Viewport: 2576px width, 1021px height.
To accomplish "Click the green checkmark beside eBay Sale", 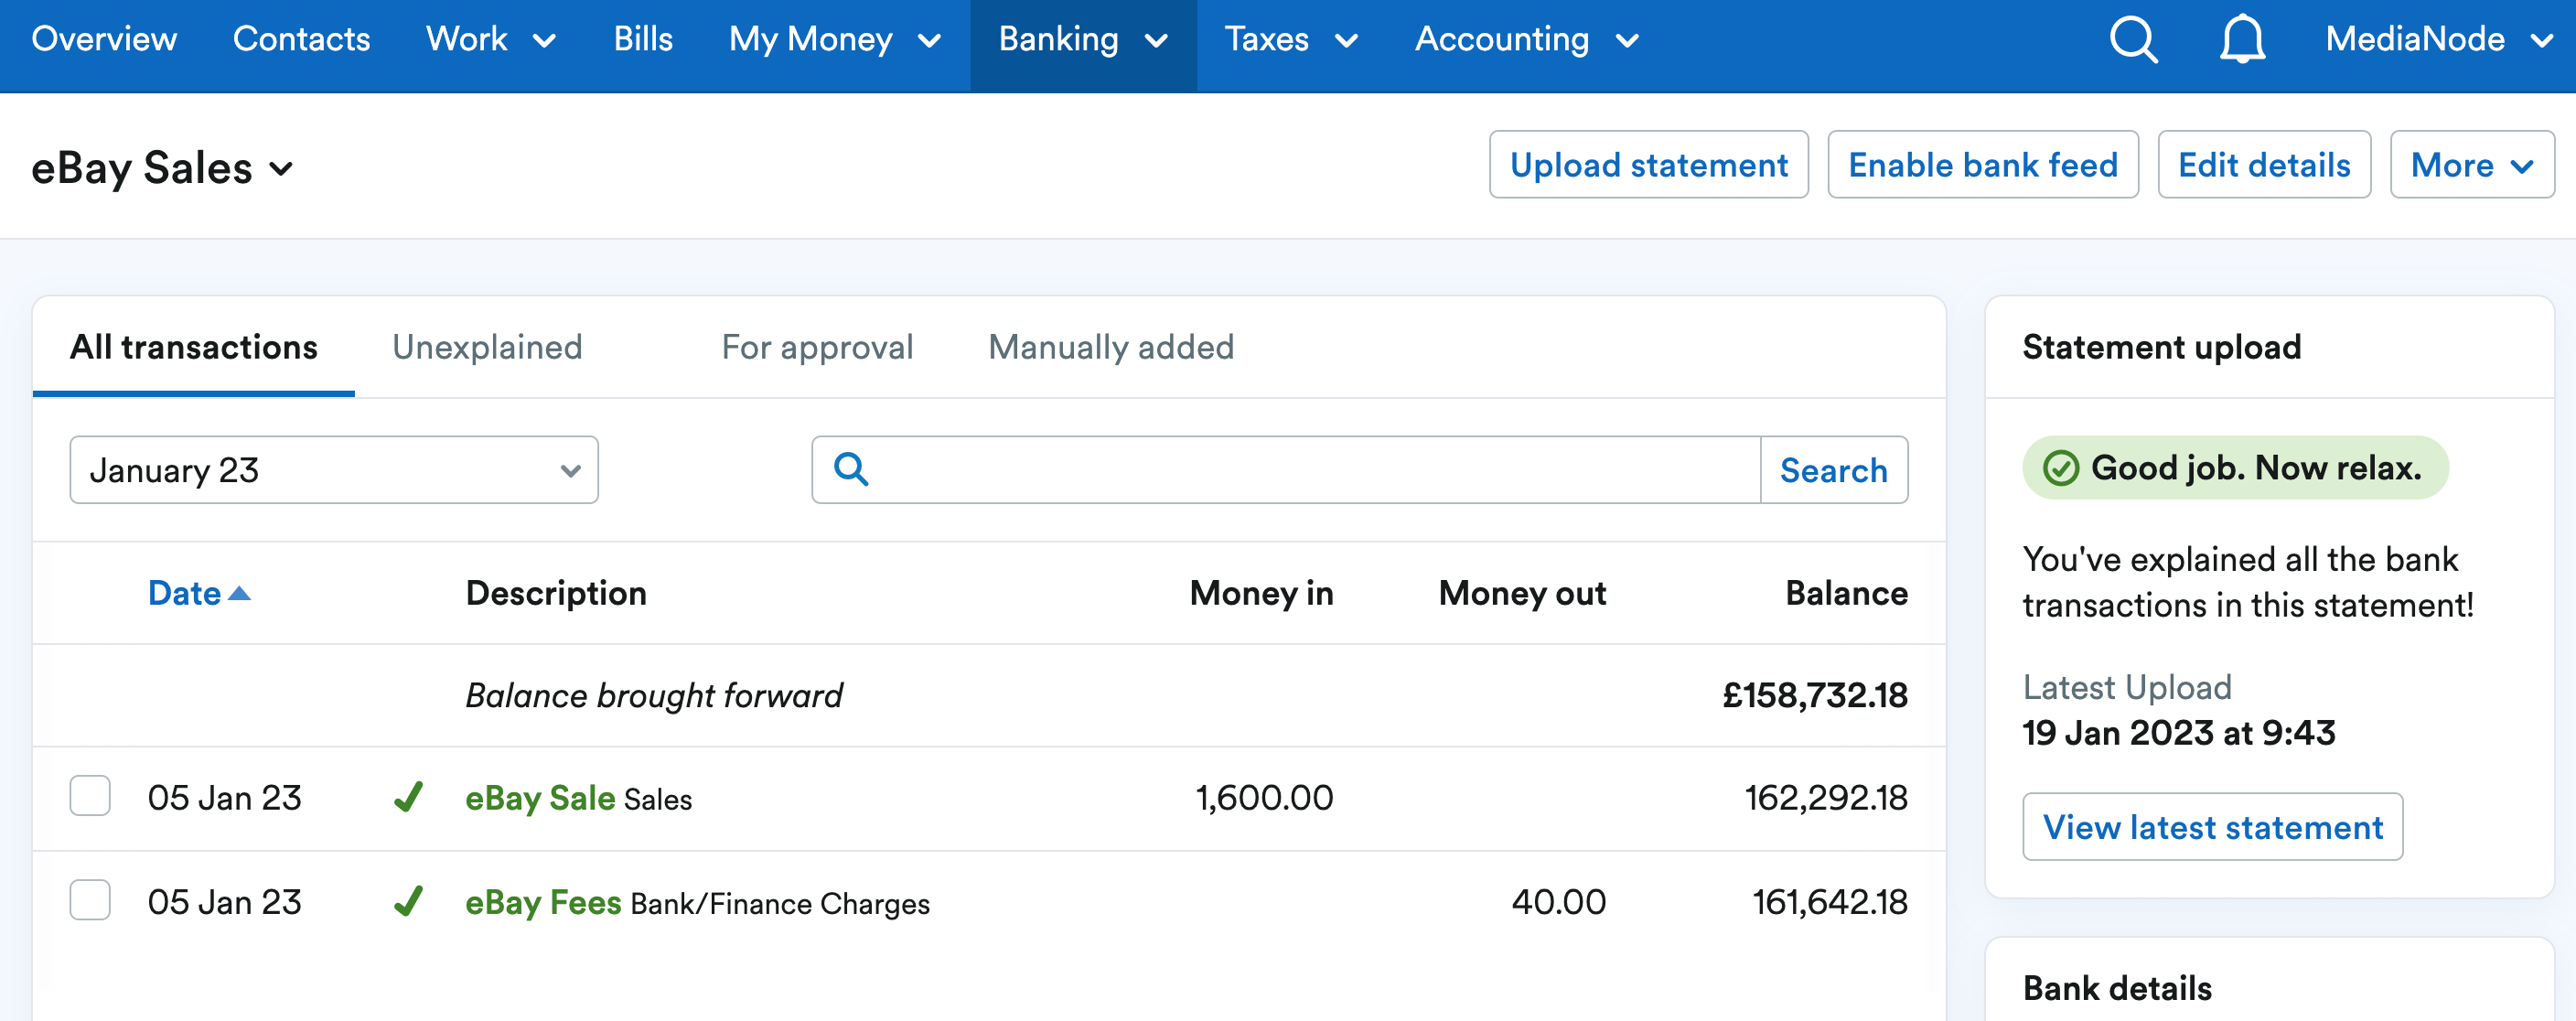I will [410, 797].
